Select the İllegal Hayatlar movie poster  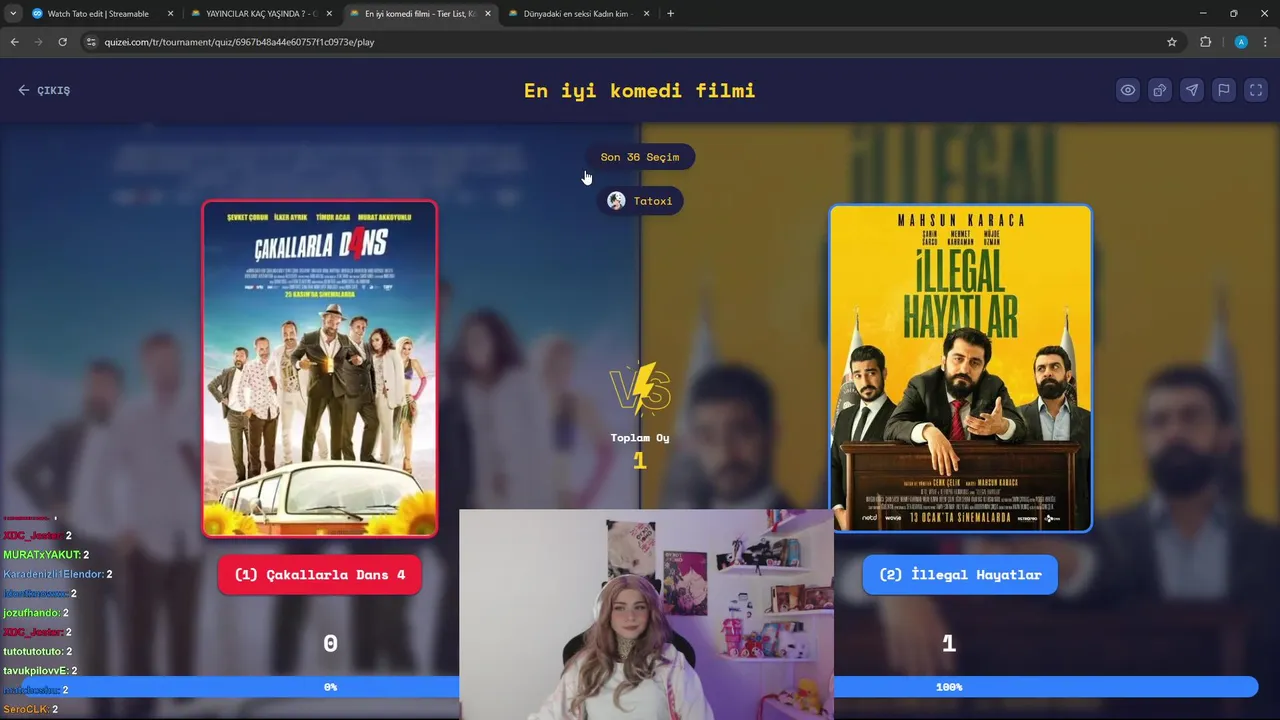[x=960, y=368]
